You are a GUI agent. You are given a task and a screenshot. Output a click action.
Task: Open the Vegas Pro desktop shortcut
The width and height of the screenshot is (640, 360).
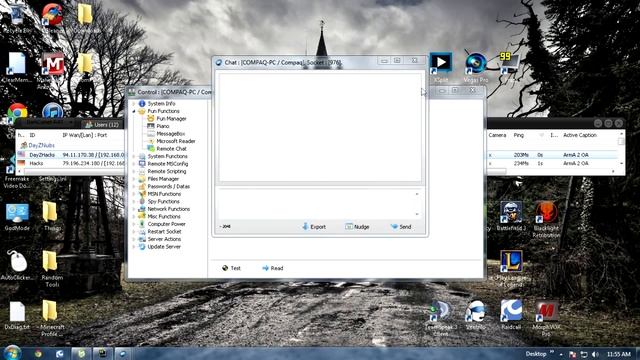click(476, 67)
